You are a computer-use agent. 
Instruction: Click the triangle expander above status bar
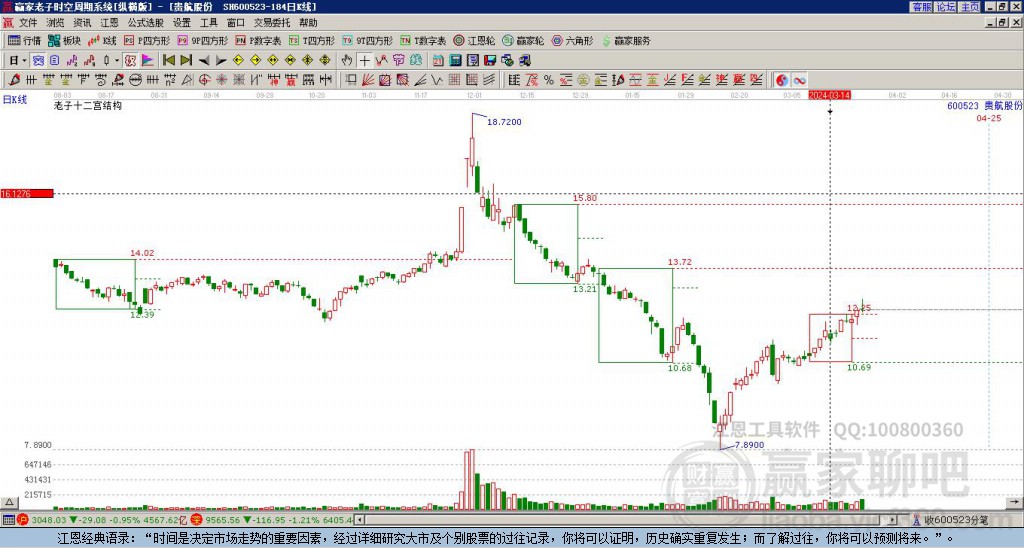[x=9, y=502]
